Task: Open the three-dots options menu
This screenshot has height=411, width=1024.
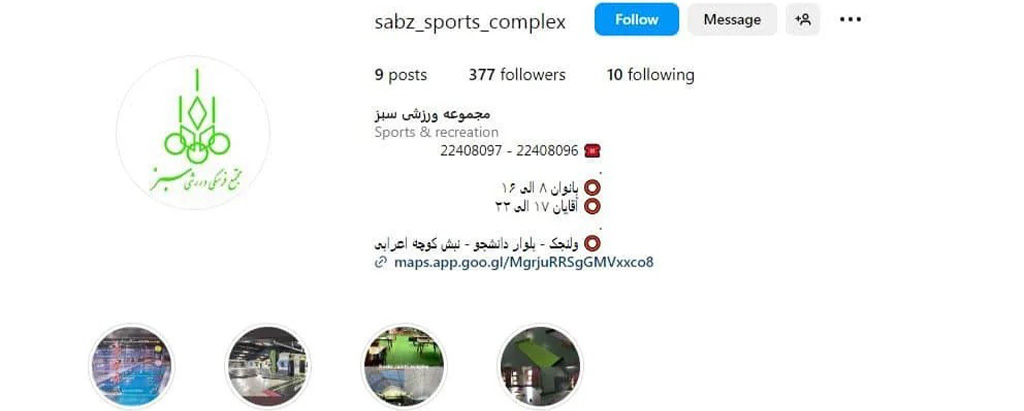Action: [850, 20]
